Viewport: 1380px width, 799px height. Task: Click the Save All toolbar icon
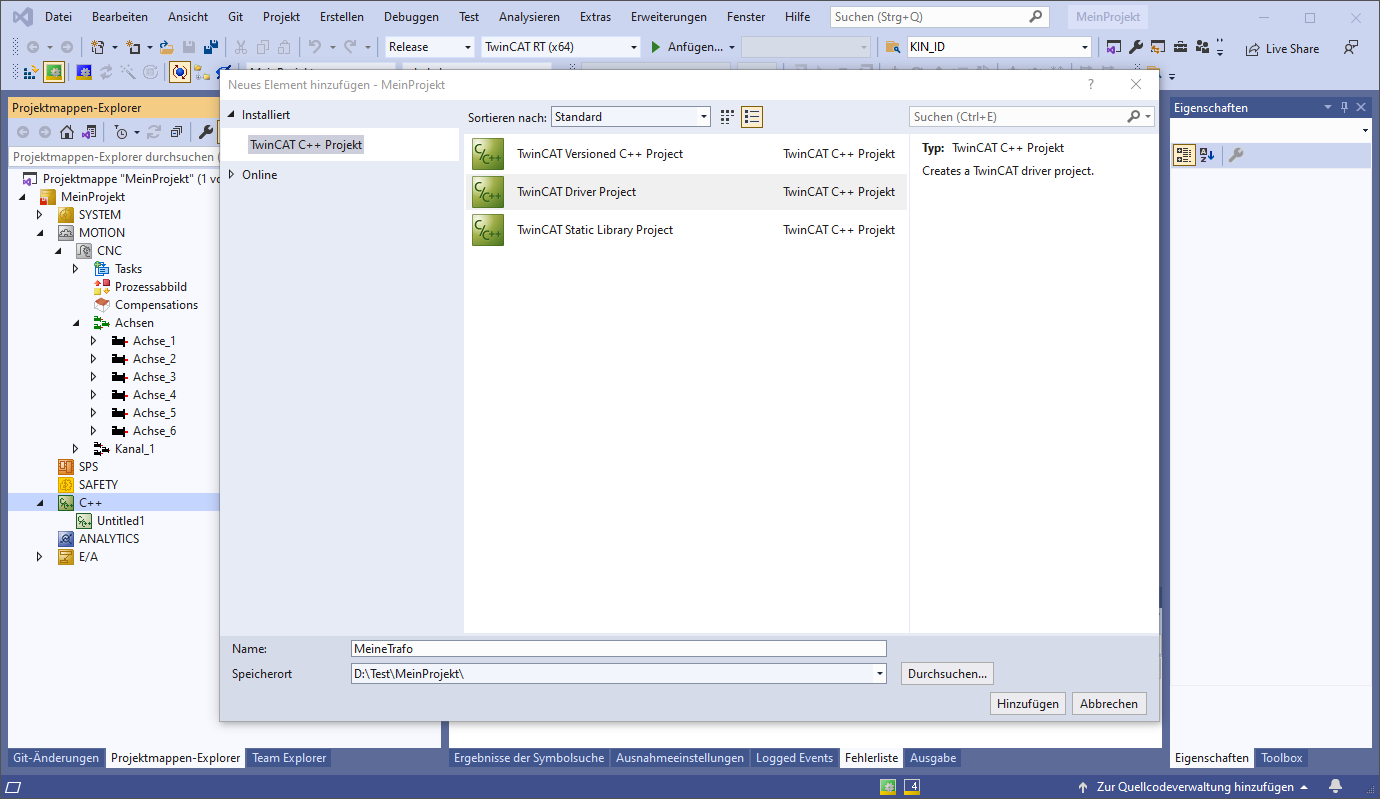[x=210, y=47]
